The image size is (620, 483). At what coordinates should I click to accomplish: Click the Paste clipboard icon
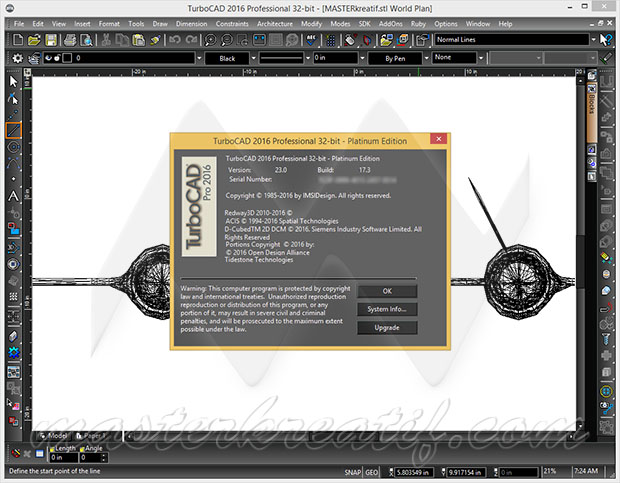pyautogui.click(x=138, y=40)
